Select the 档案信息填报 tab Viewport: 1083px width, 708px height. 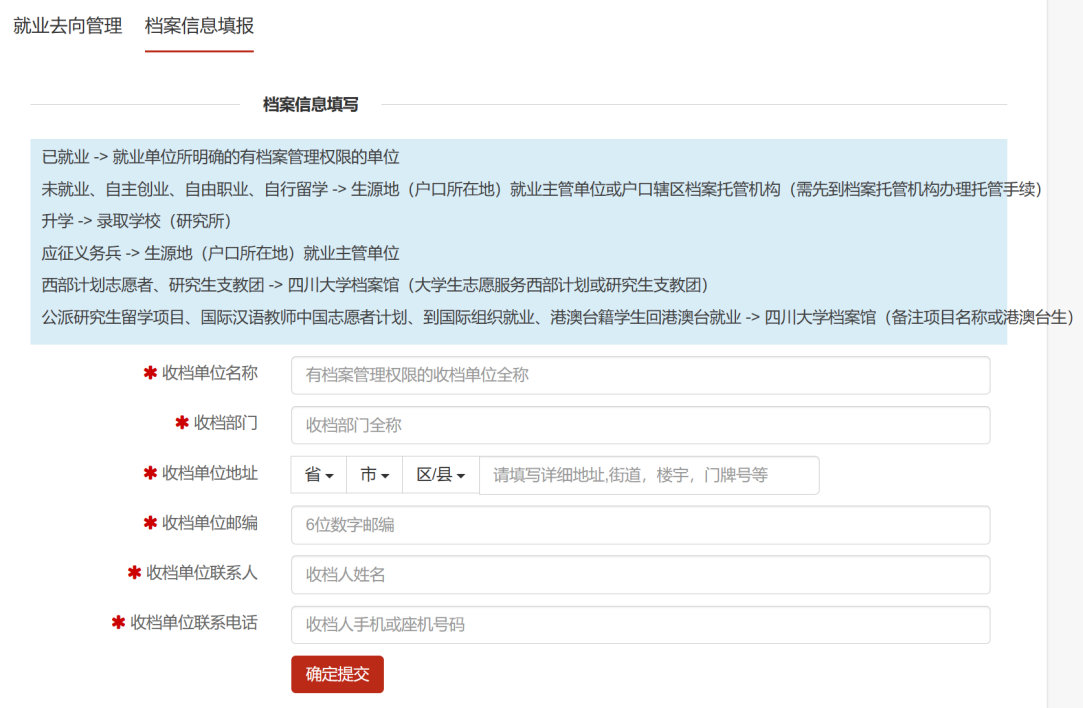[x=199, y=26]
